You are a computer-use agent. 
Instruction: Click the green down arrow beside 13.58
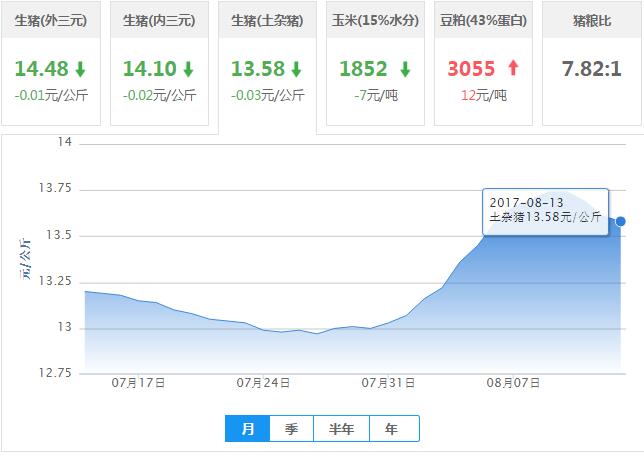(x=296, y=69)
